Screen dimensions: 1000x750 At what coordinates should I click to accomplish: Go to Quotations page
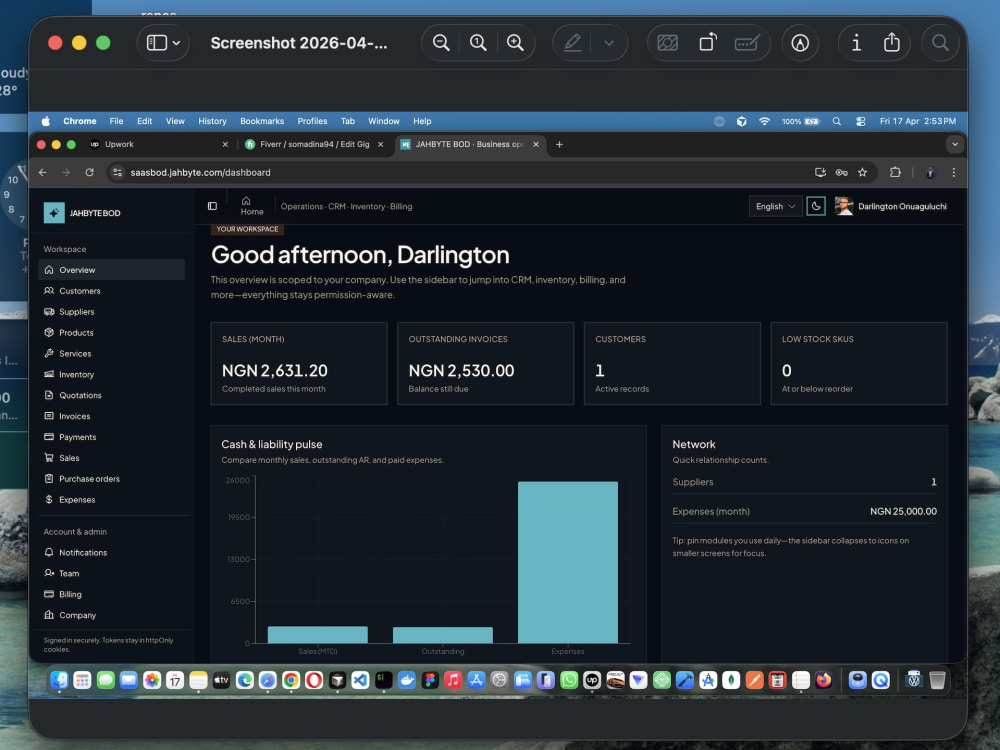112,395
